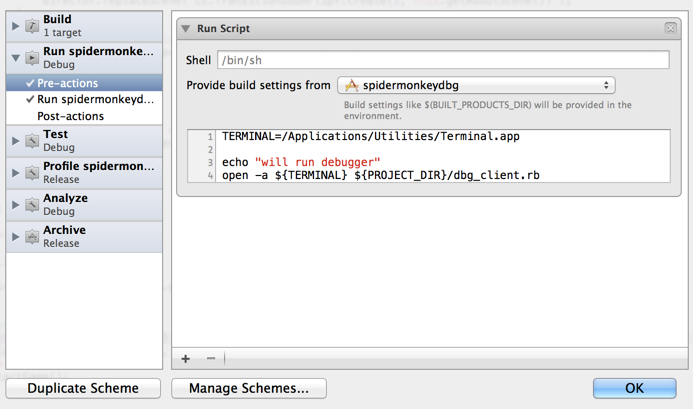Open Manage Schemes dialog
693x409 pixels.
[x=249, y=388]
